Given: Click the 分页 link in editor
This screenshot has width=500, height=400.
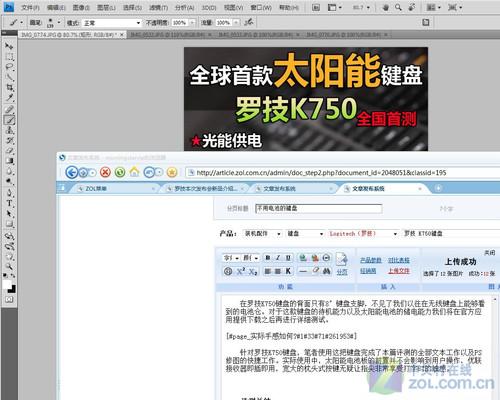Looking at the screenshot, I should click(x=342, y=272).
